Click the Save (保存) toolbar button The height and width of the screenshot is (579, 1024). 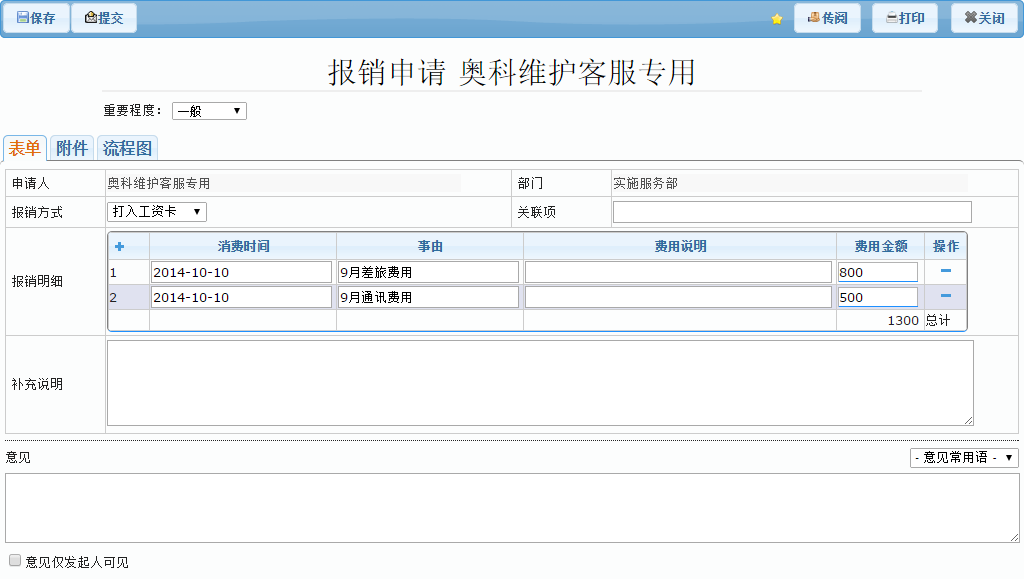(35, 18)
